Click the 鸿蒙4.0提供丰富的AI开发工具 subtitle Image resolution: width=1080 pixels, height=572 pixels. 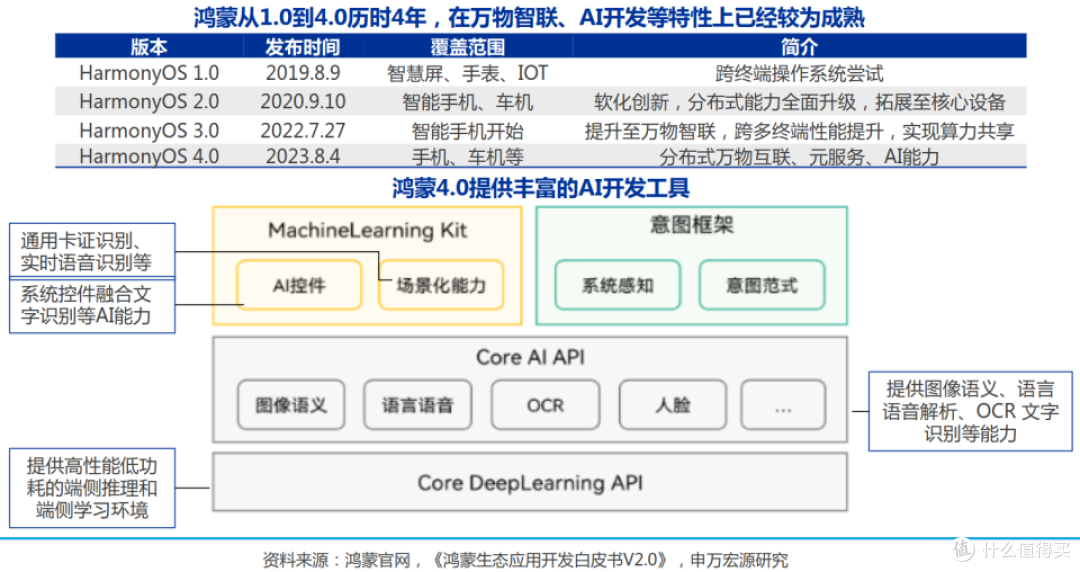click(x=541, y=187)
